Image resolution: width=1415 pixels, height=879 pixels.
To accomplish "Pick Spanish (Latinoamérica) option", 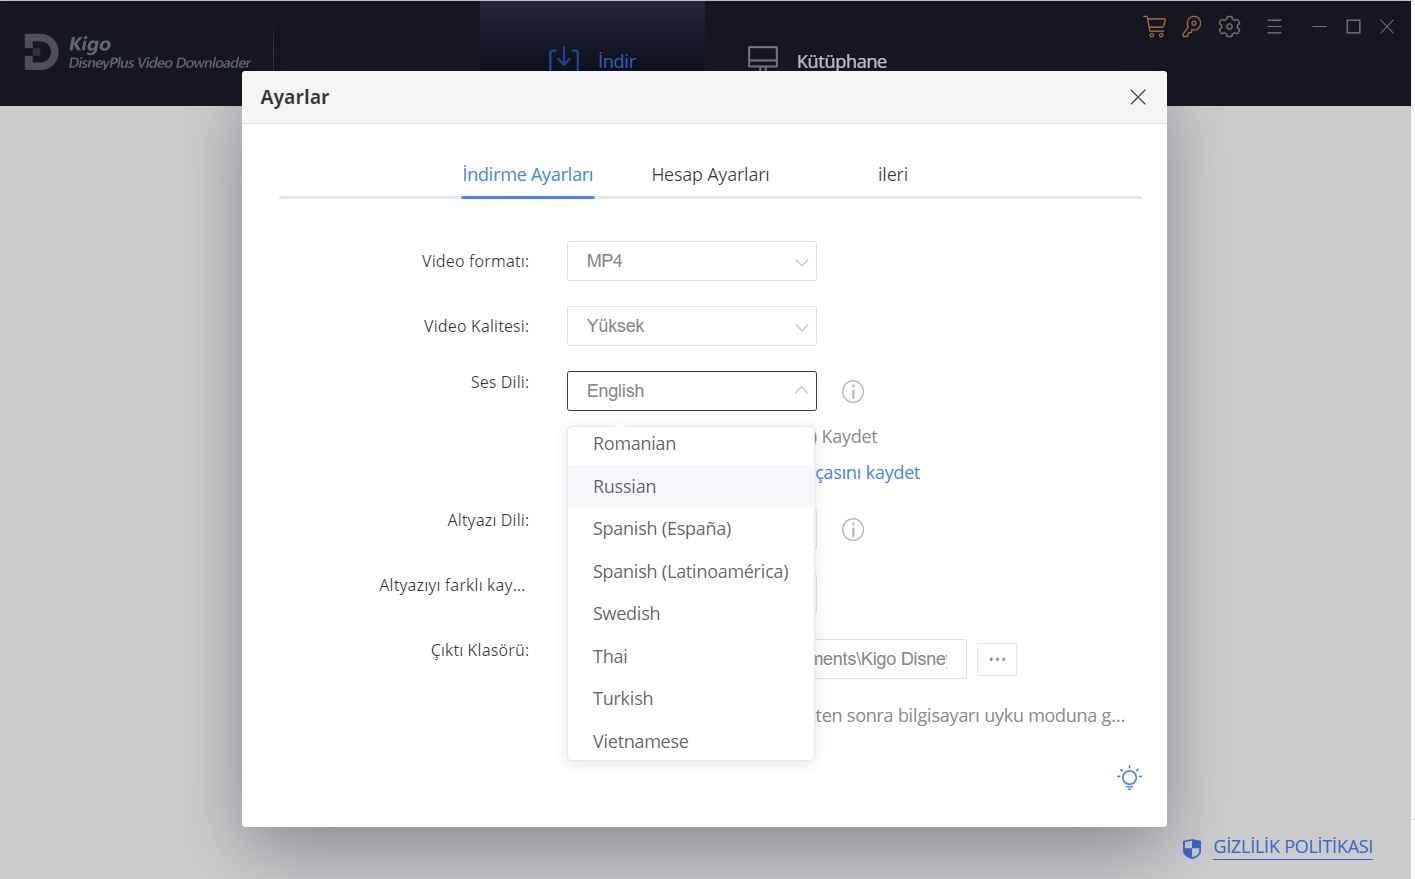I will (690, 572).
